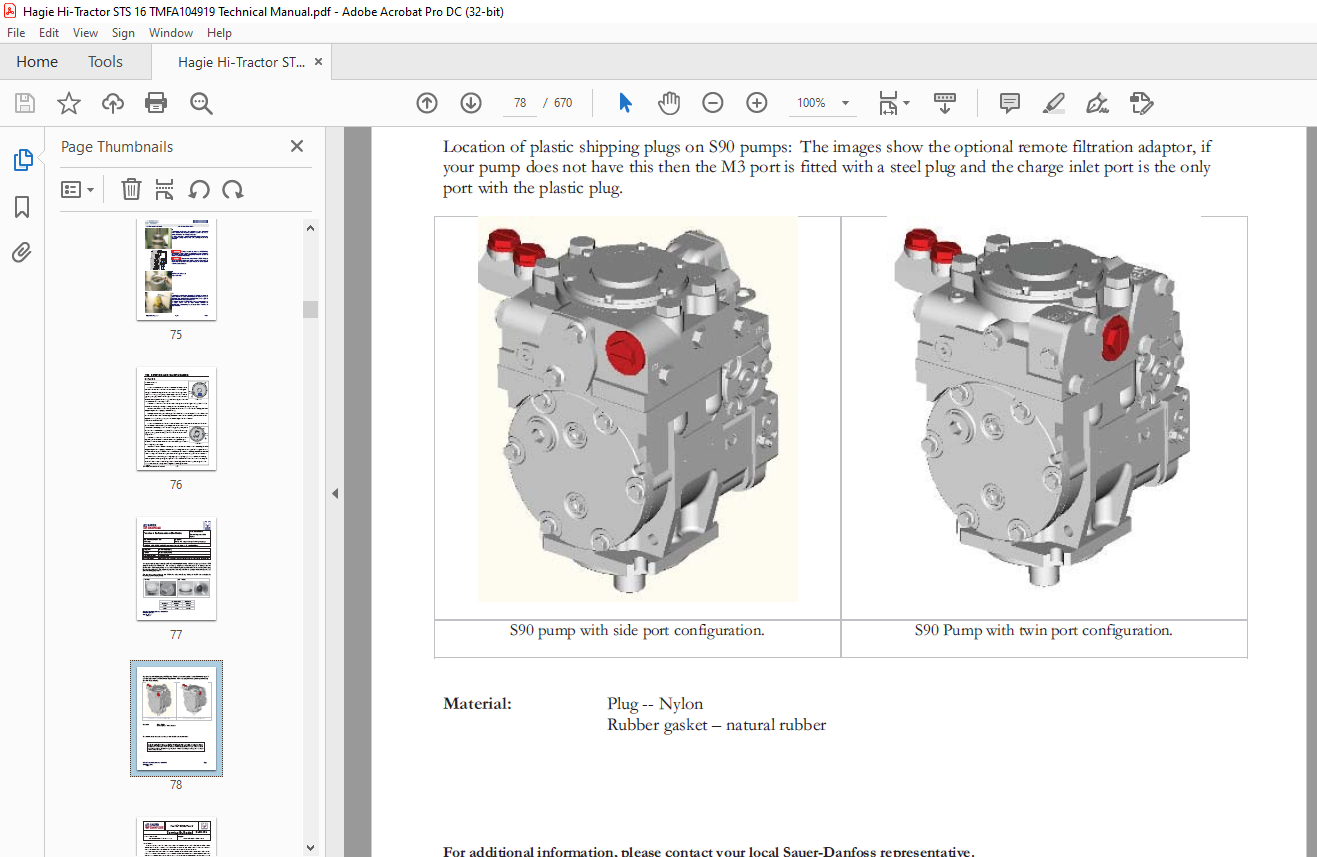Close the Hagie Hi-Tractor document tab
This screenshot has width=1317, height=857.
[x=318, y=62]
